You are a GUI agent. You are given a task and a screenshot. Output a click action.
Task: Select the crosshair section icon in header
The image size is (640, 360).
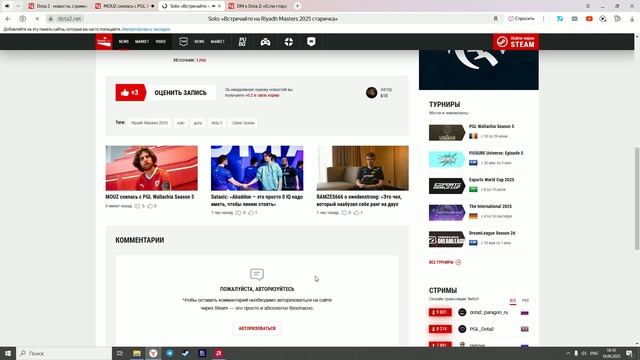pos(289,42)
